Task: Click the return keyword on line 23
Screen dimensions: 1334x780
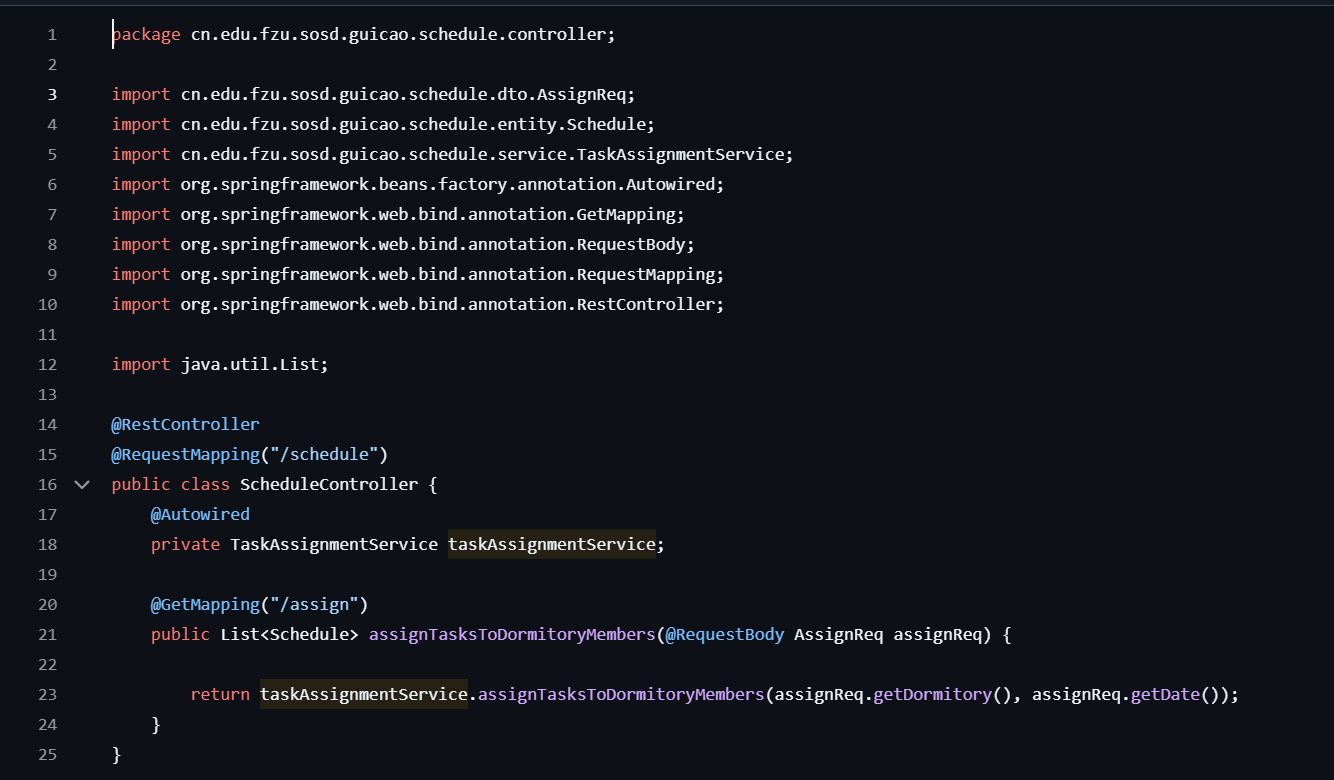Action: point(220,694)
